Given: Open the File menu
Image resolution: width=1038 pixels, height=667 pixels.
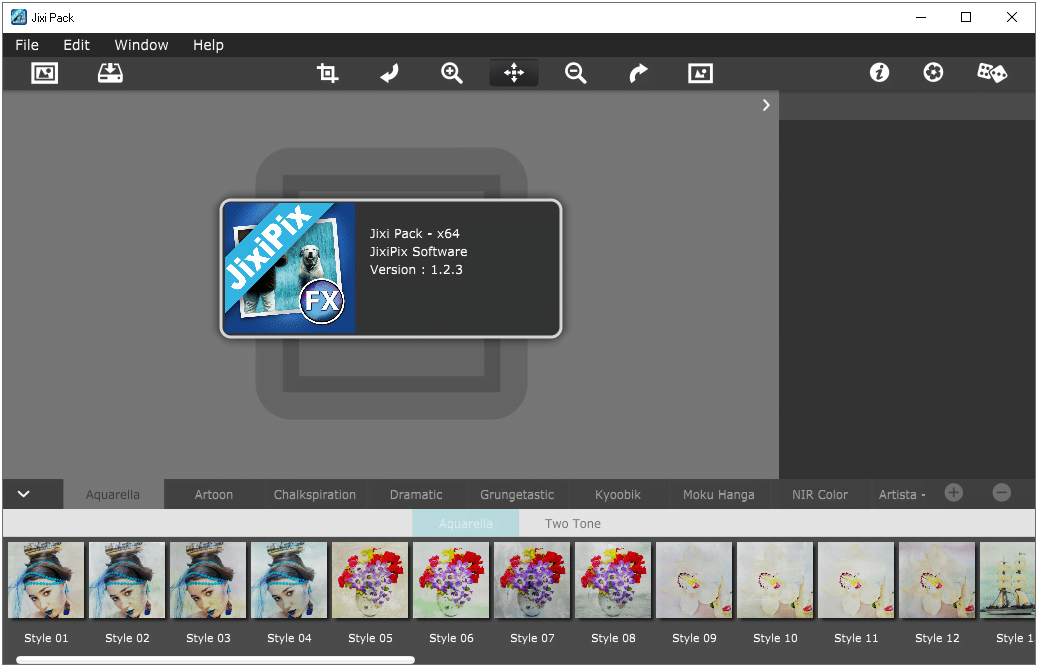Looking at the screenshot, I should tap(27, 45).
